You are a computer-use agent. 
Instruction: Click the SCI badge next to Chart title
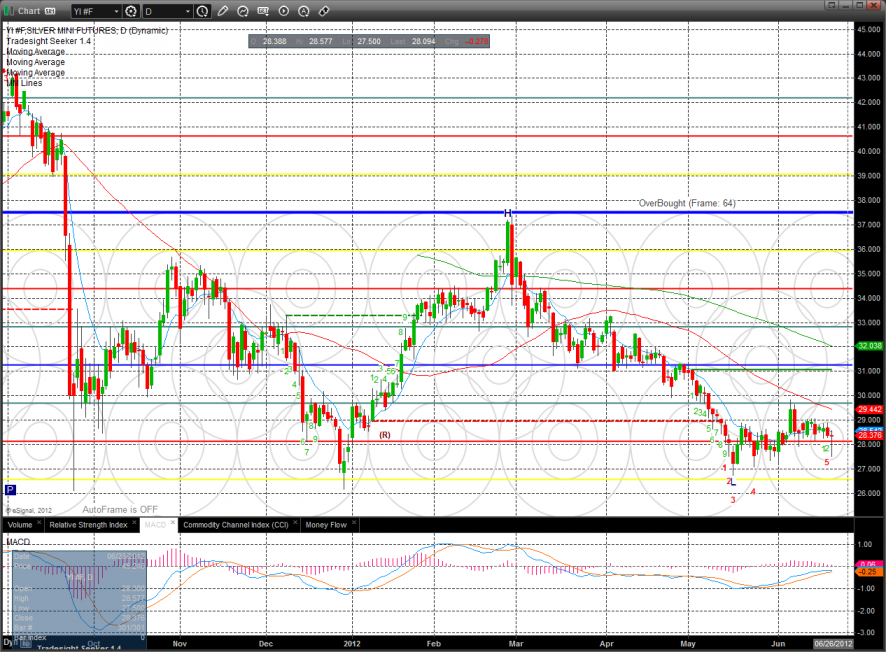coord(48,12)
